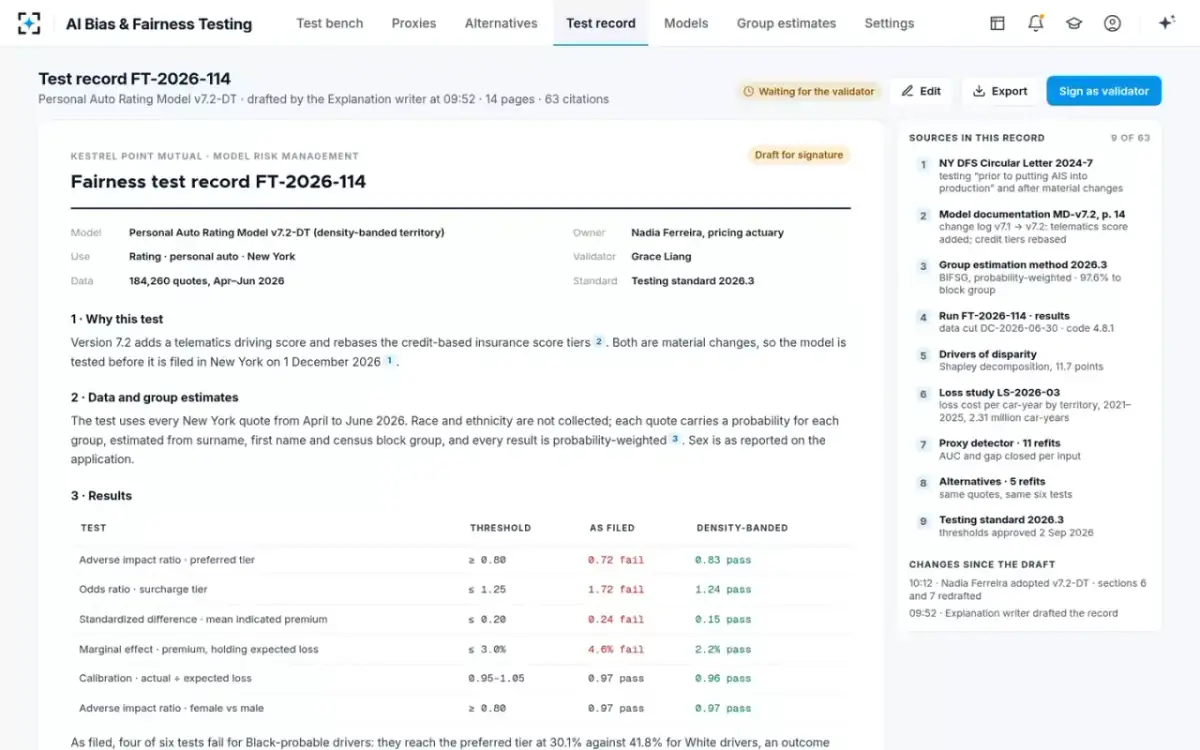Click the AS FILED column header
This screenshot has height=750, width=1200.
pyautogui.click(x=612, y=528)
